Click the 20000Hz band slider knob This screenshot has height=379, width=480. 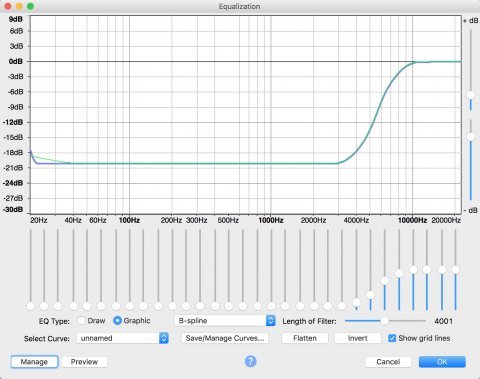pyautogui.click(x=455, y=270)
